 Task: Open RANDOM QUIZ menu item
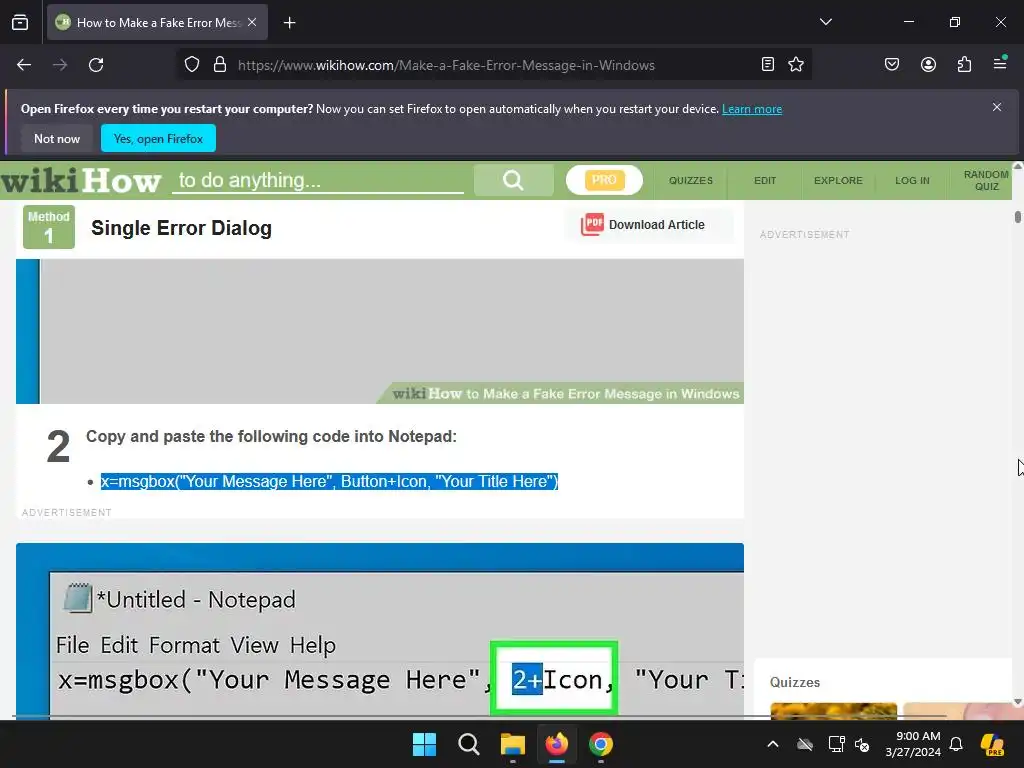point(986,180)
